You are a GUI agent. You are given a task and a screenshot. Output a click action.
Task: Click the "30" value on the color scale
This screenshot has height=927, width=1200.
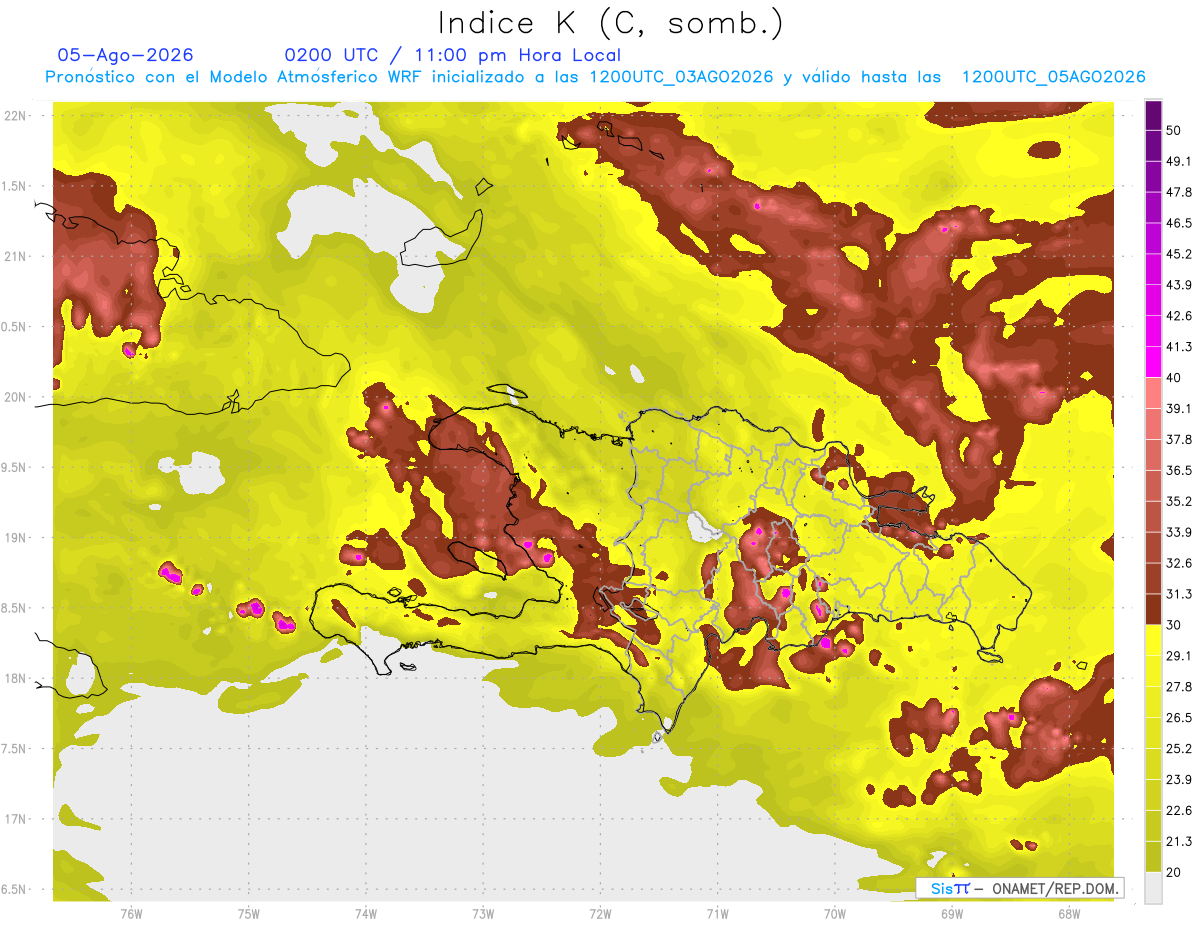[x=1173, y=625]
